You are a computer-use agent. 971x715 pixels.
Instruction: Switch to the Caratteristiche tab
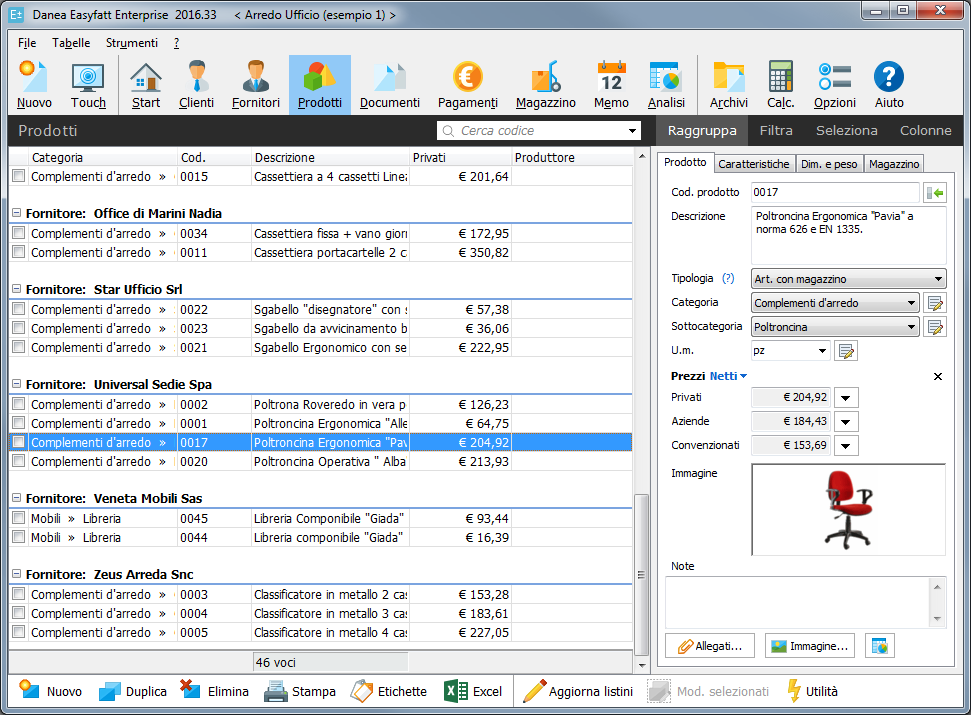754,164
